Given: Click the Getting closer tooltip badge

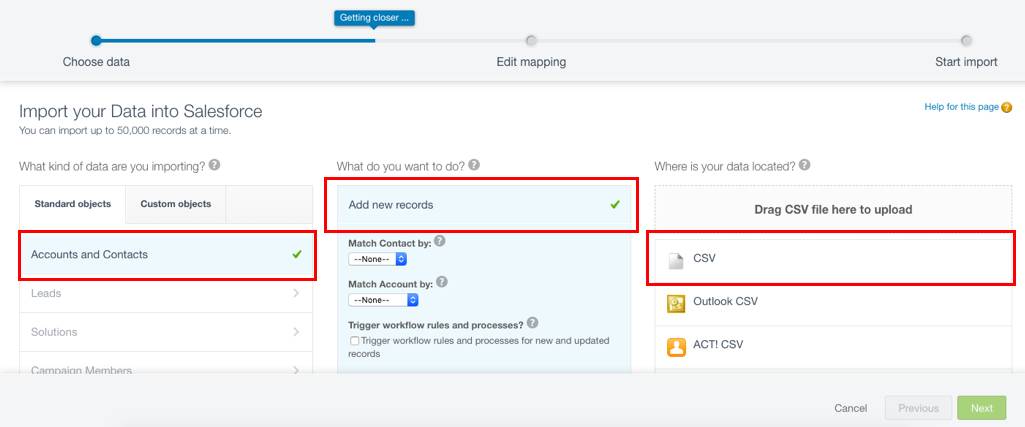Looking at the screenshot, I should pos(375,18).
